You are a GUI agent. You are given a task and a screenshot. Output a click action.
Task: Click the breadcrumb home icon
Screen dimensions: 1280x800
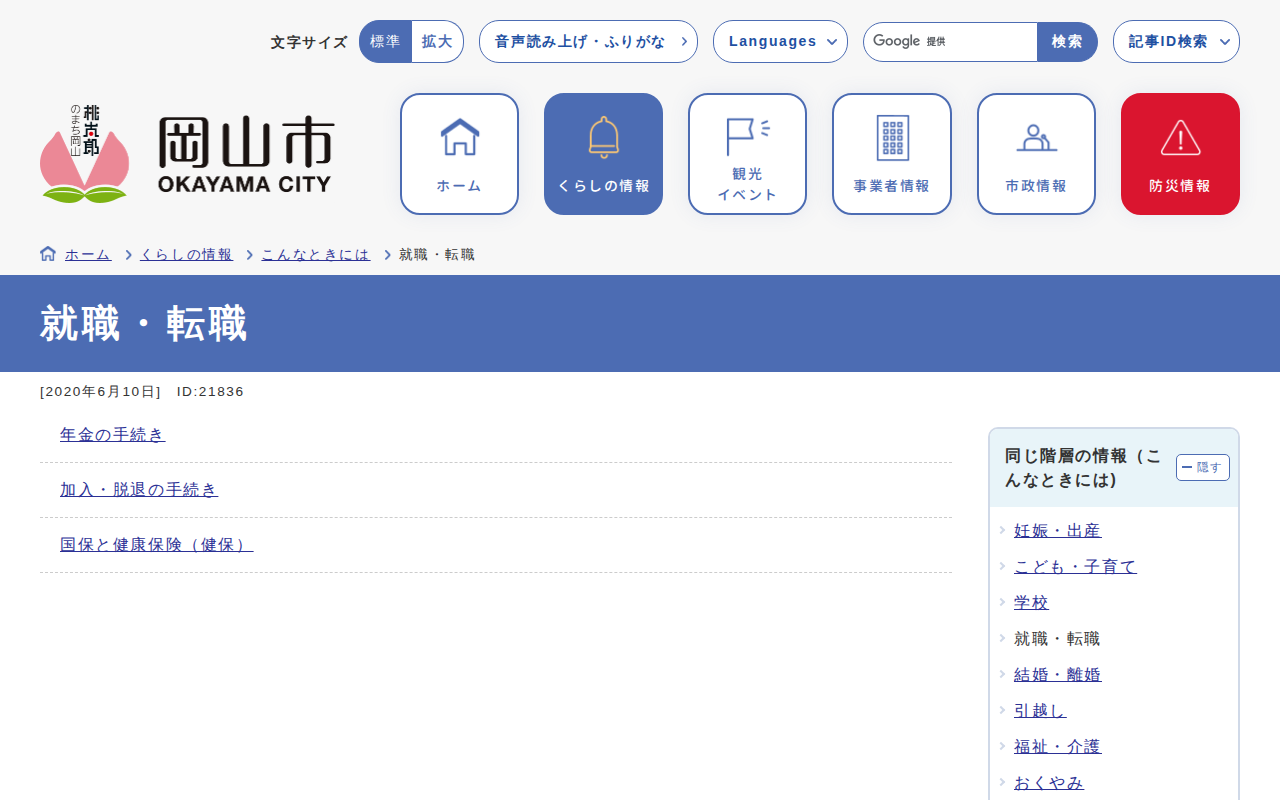[x=48, y=254]
